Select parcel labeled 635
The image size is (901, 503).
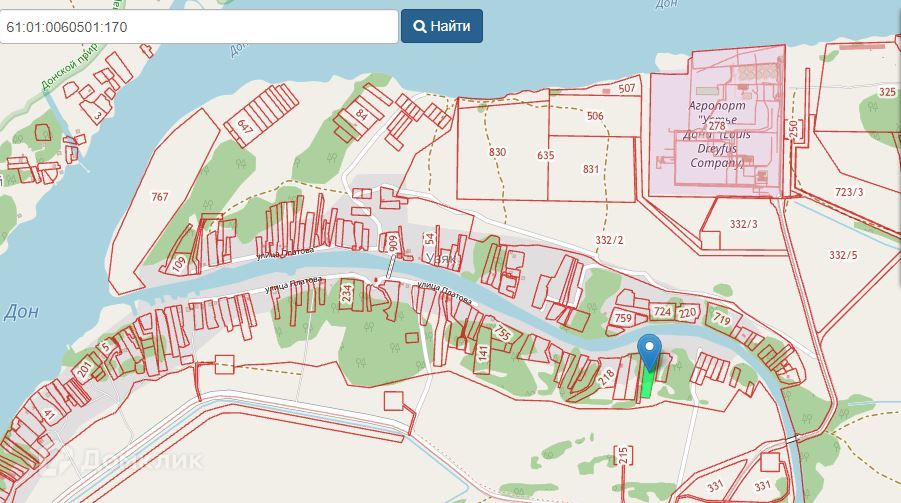[546, 155]
